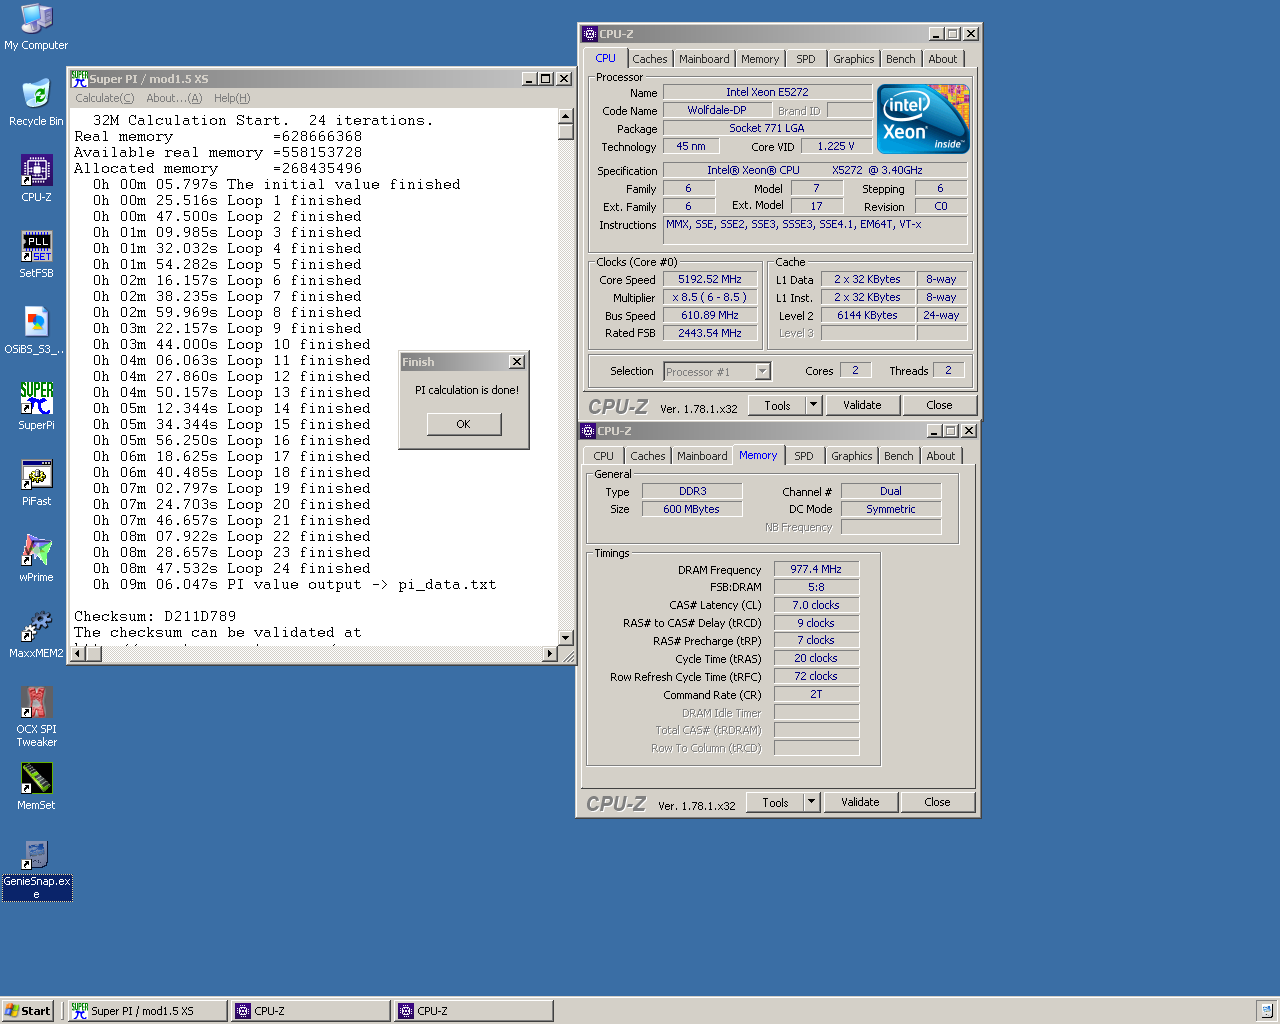Expand Tools dropdown arrow in lower CPU-Z
Screen dimensions: 1280x1024
[x=811, y=802]
